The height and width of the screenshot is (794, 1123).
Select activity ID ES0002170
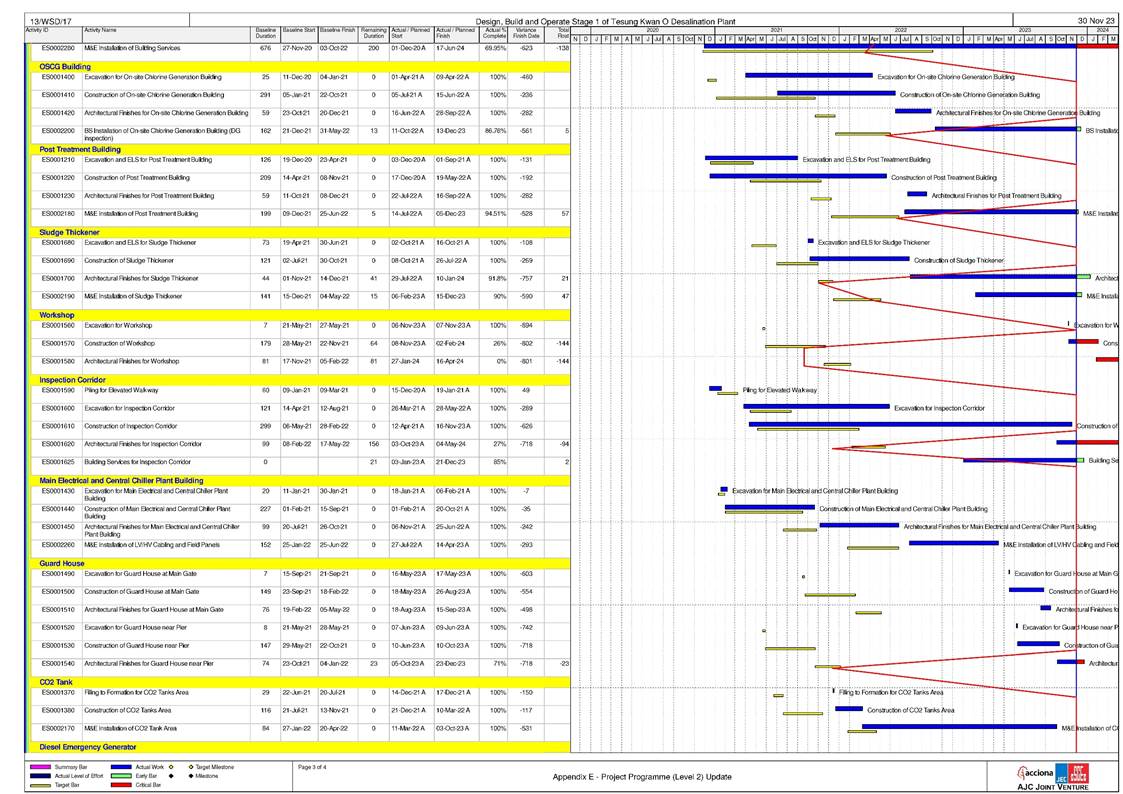pos(58,728)
